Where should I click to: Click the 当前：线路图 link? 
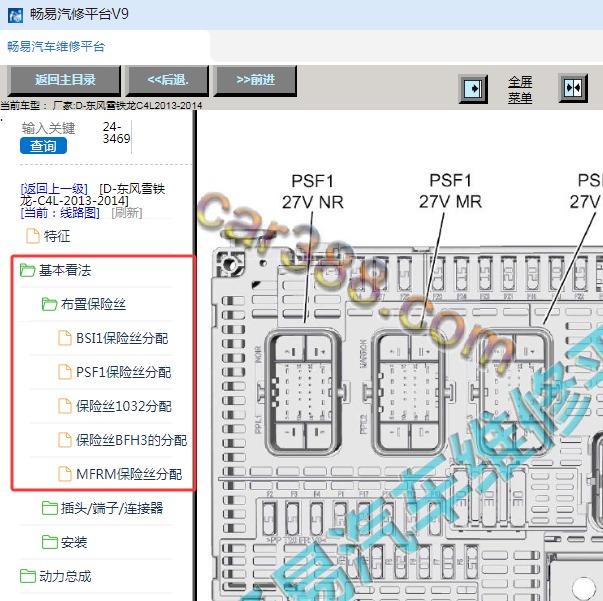(x=60, y=213)
